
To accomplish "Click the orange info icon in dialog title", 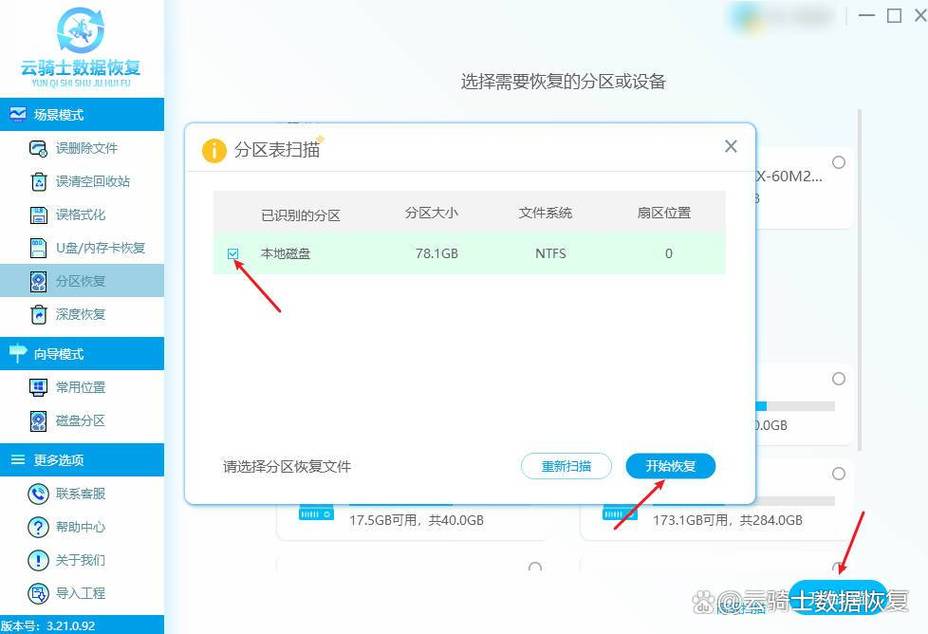I will click(214, 150).
